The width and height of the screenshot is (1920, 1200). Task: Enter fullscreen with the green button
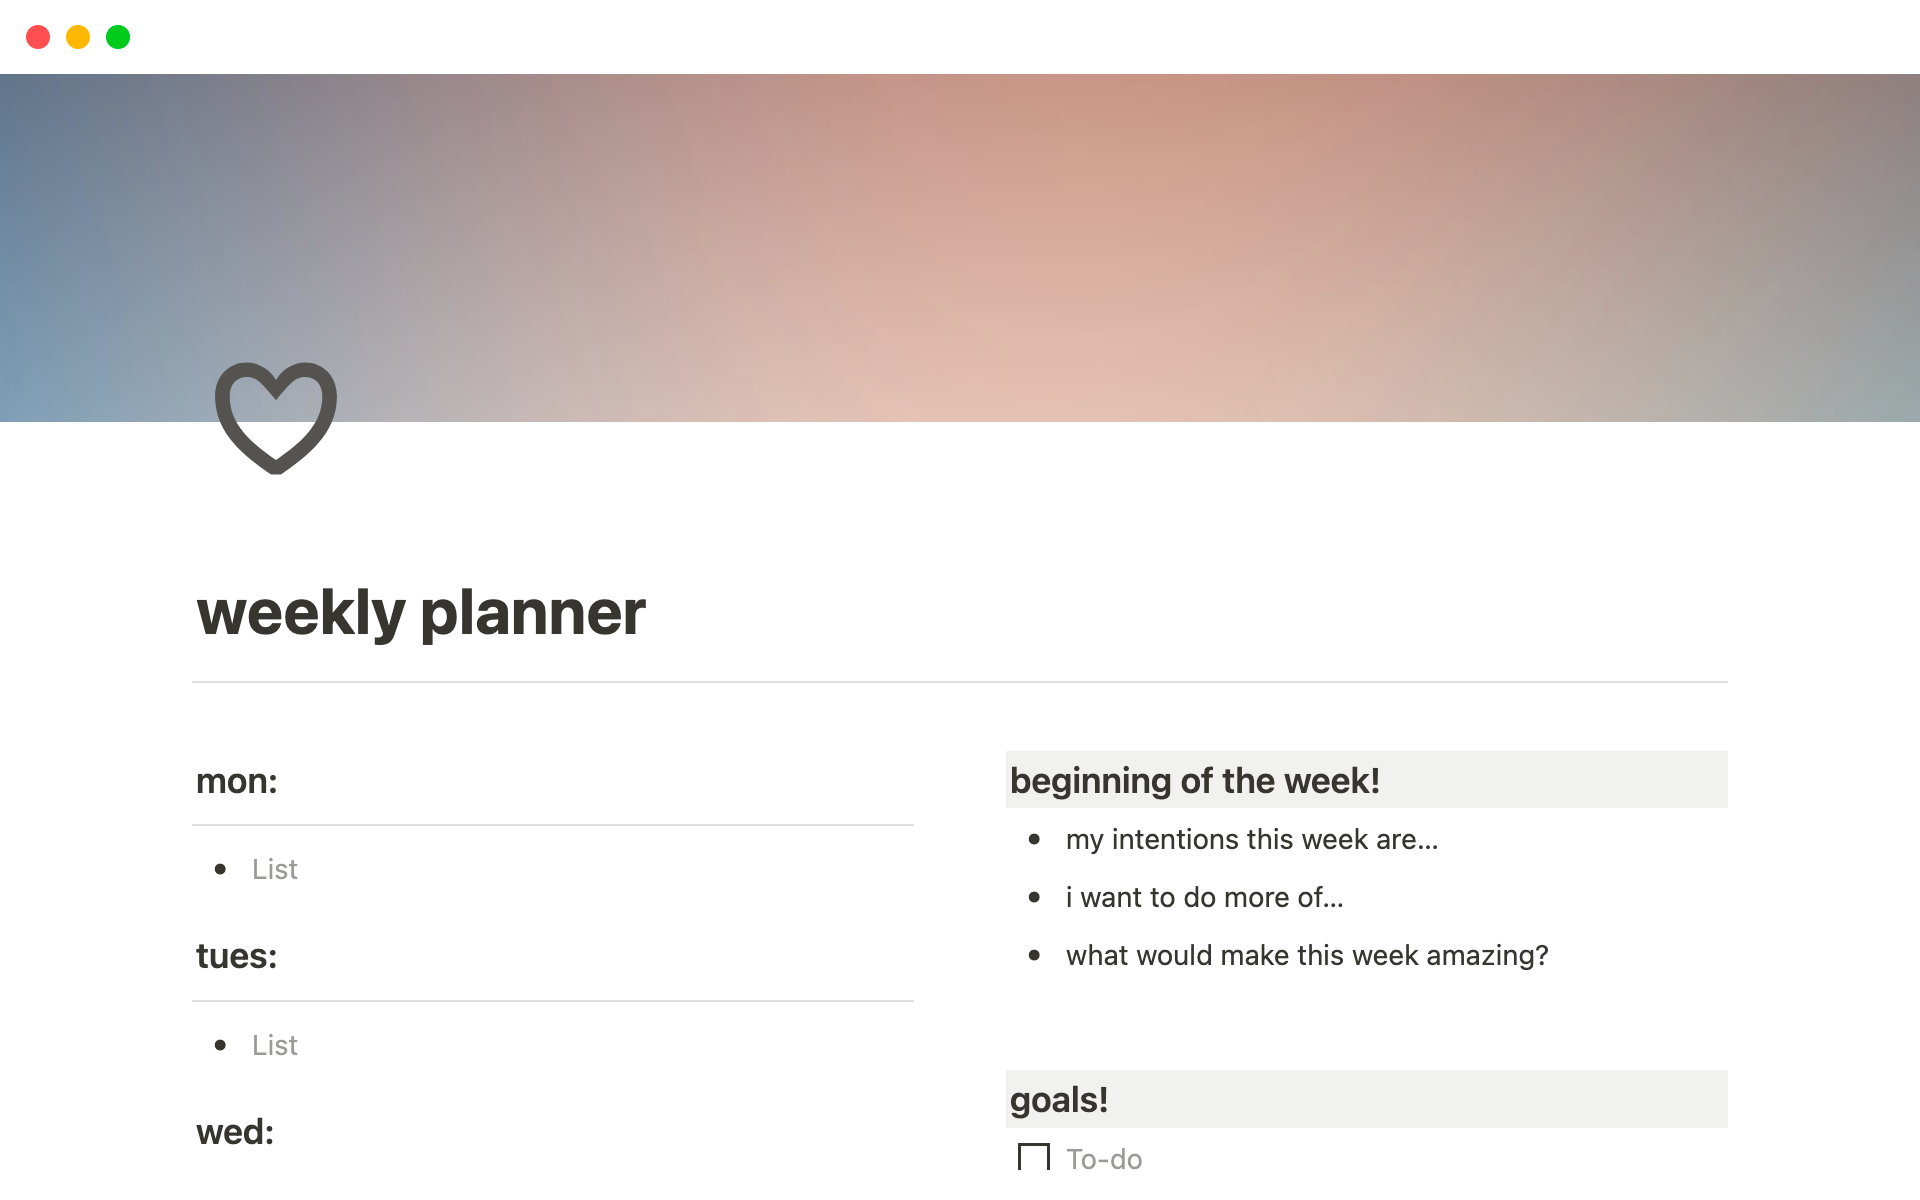(x=118, y=36)
